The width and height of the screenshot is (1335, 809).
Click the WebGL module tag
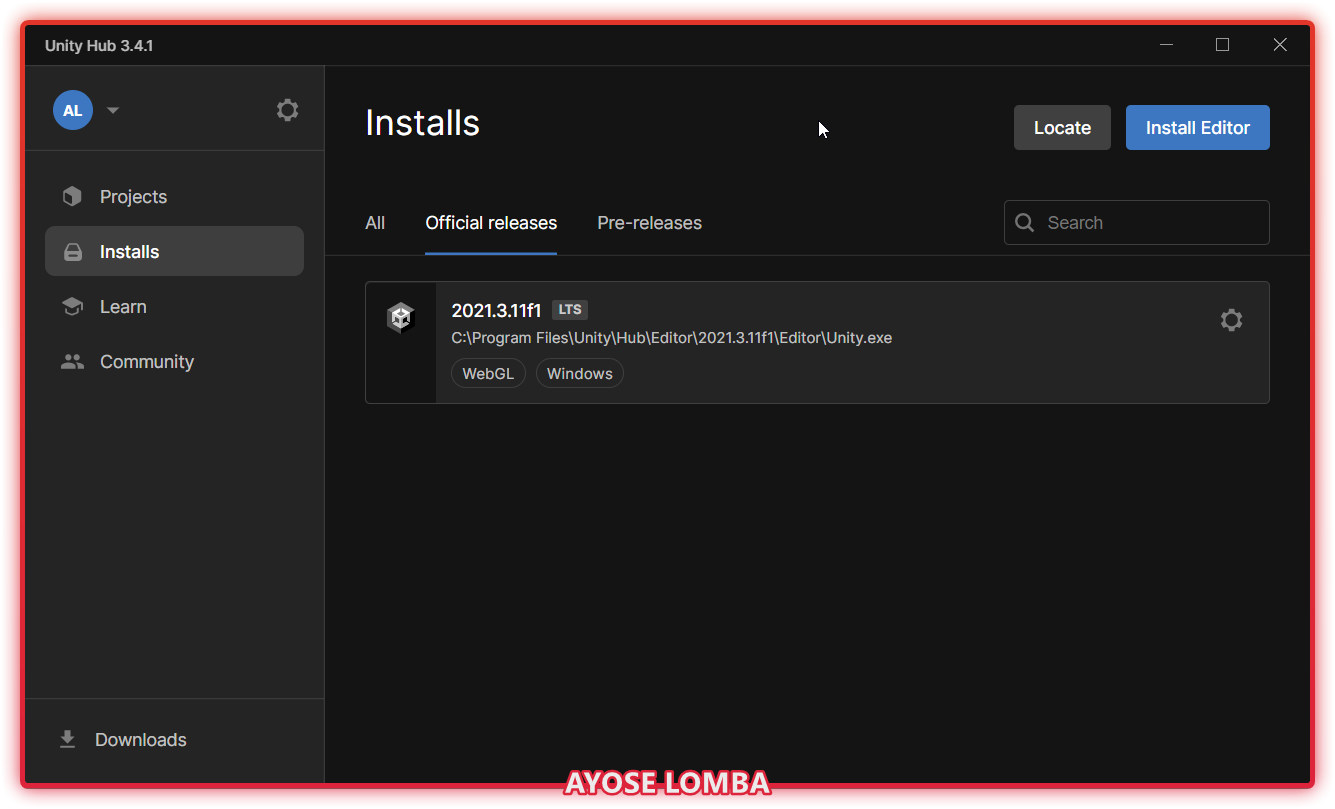(x=488, y=374)
